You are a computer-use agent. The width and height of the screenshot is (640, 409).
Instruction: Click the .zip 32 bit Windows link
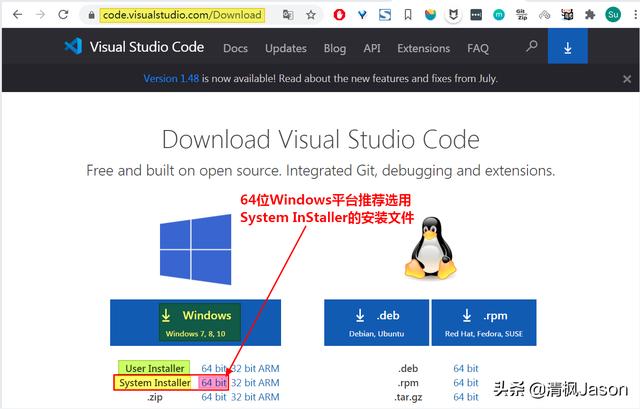point(243,397)
